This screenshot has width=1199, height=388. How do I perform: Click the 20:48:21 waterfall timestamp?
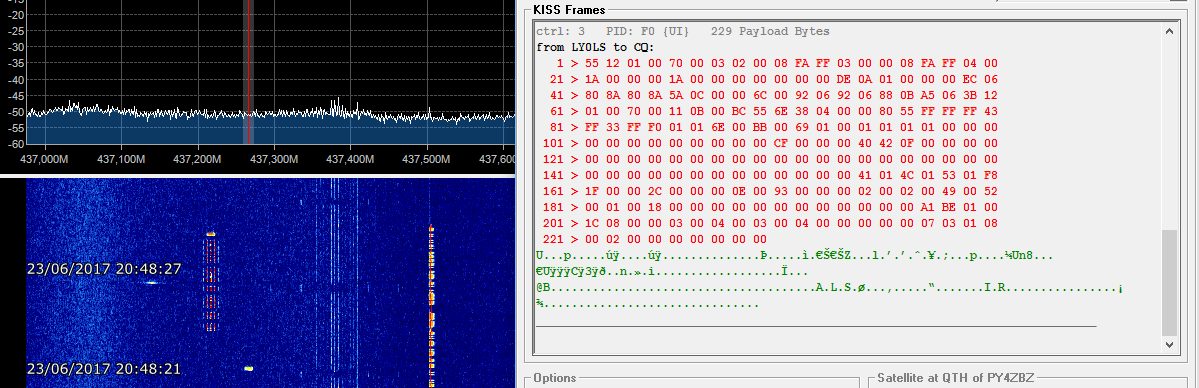click(x=104, y=369)
